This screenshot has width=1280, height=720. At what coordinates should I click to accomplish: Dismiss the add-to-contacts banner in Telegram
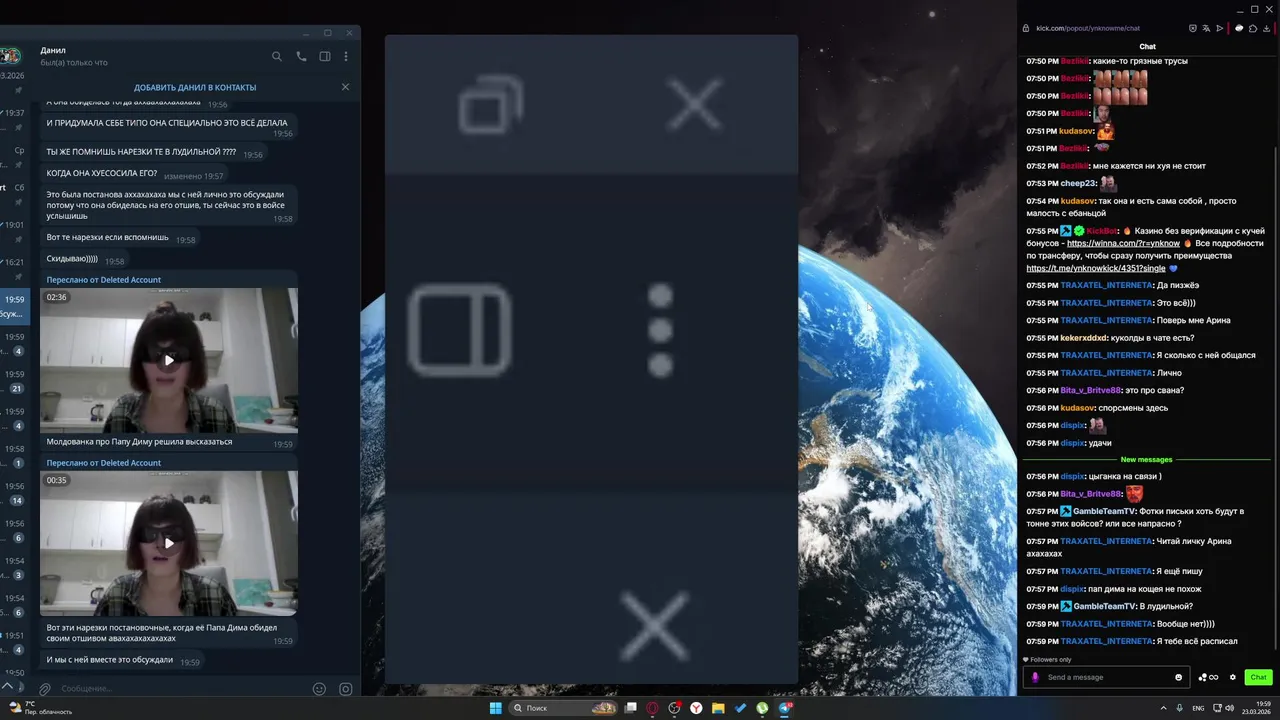pos(346,87)
